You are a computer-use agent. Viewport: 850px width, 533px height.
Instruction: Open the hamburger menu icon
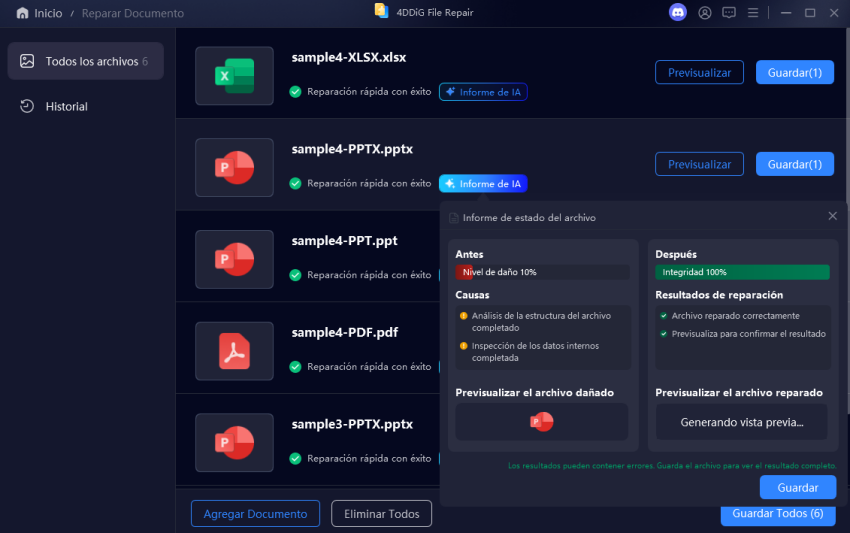pyautogui.click(x=752, y=12)
